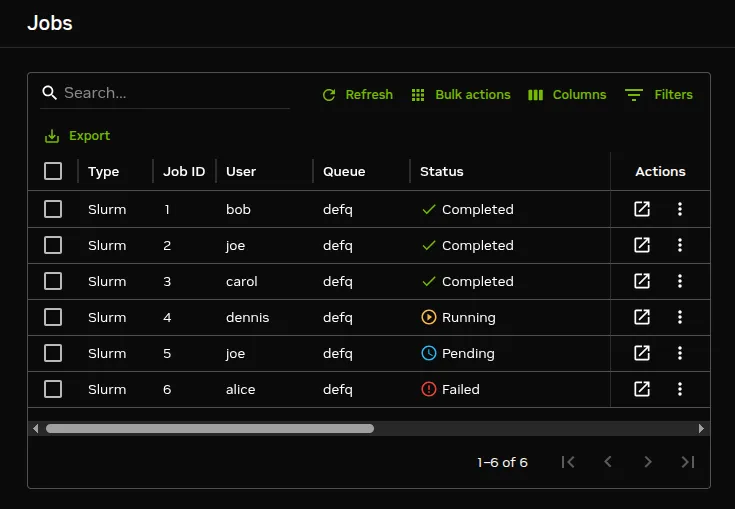
Task: Open more options for job 2
Action: point(680,245)
